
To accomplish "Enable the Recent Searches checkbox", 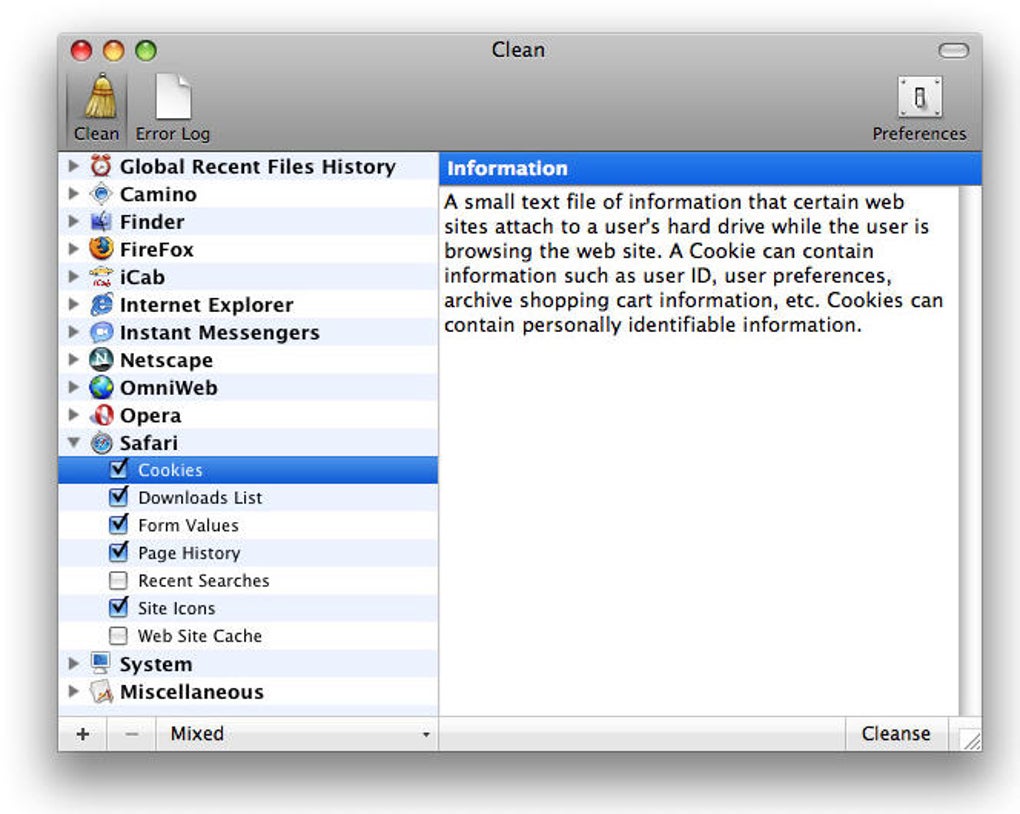I will click(118, 580).
